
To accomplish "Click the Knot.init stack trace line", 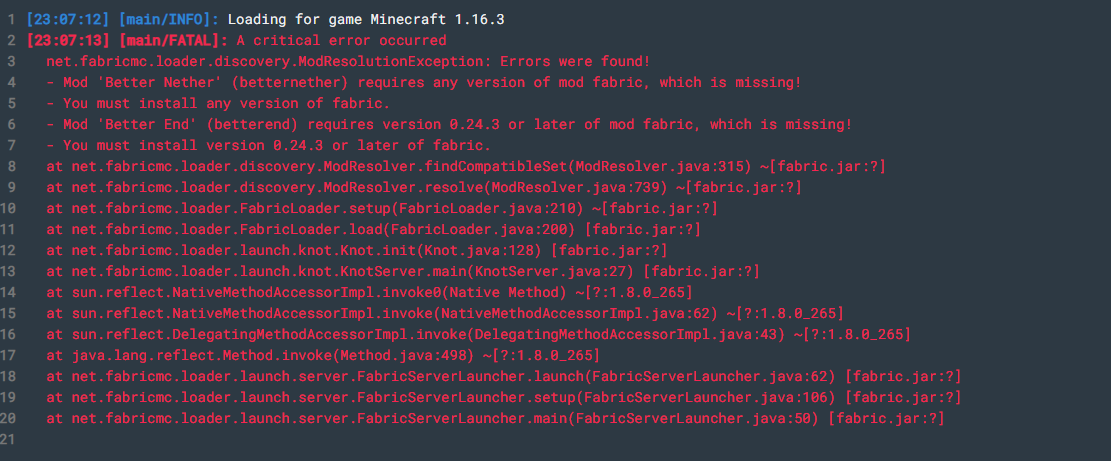I will pyautogui.click(x=356, y=250).
